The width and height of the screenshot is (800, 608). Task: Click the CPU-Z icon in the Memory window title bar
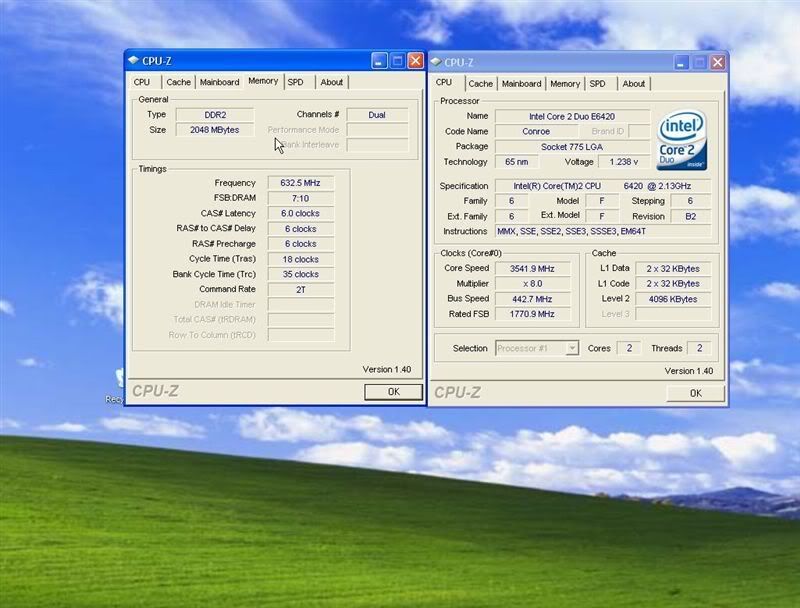(134, 60)
